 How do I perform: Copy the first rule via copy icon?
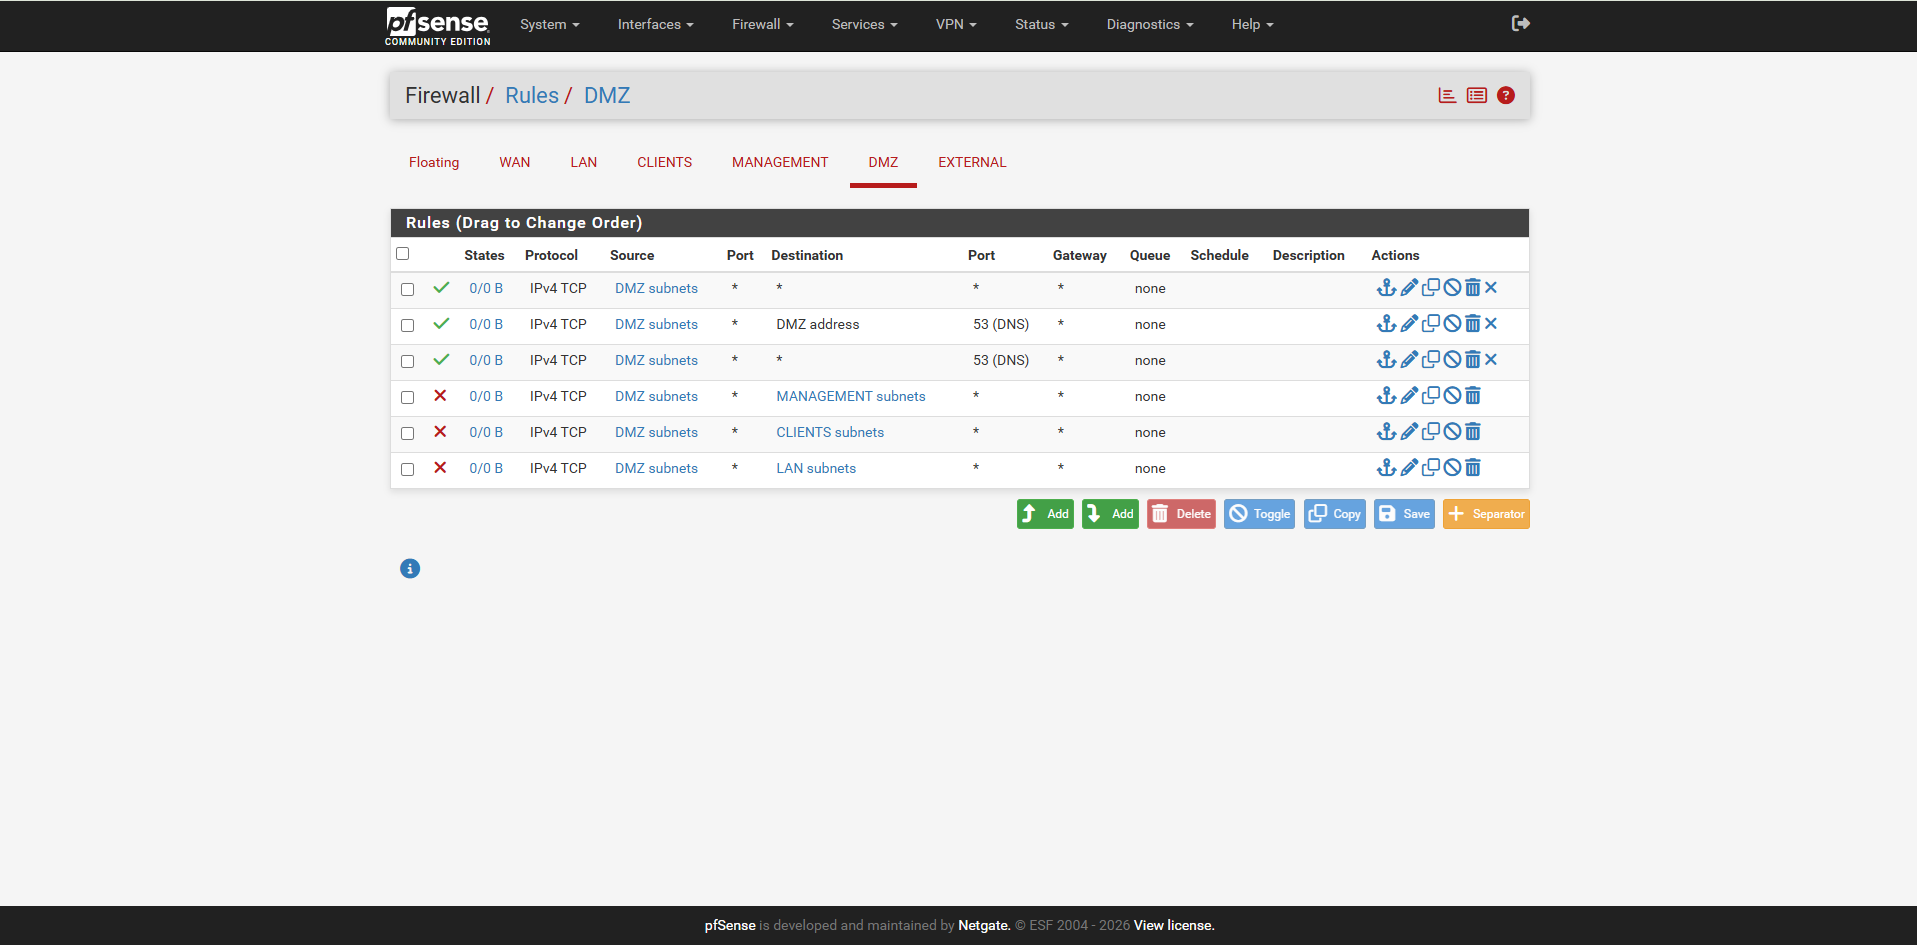pyautogui.click(x=1431, y=288)
